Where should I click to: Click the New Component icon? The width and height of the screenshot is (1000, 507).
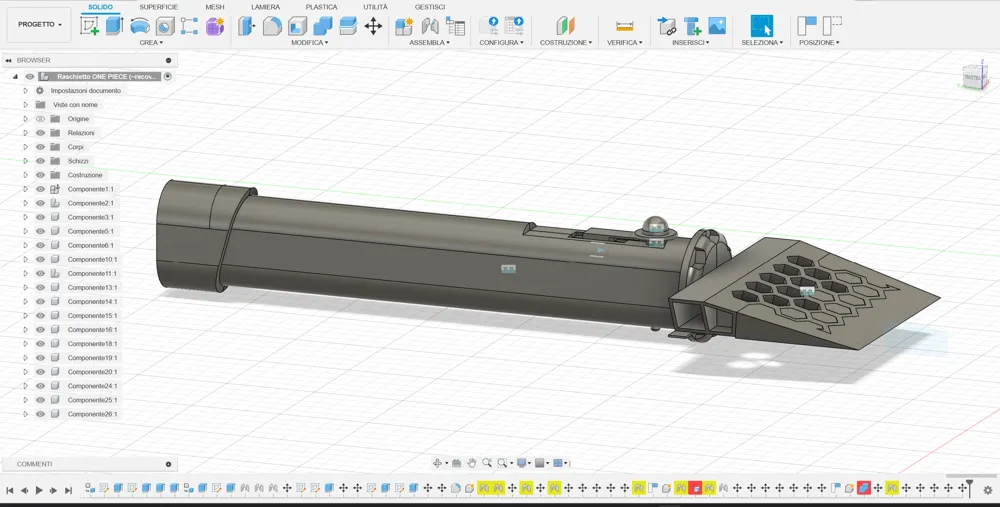coord(404,26)
